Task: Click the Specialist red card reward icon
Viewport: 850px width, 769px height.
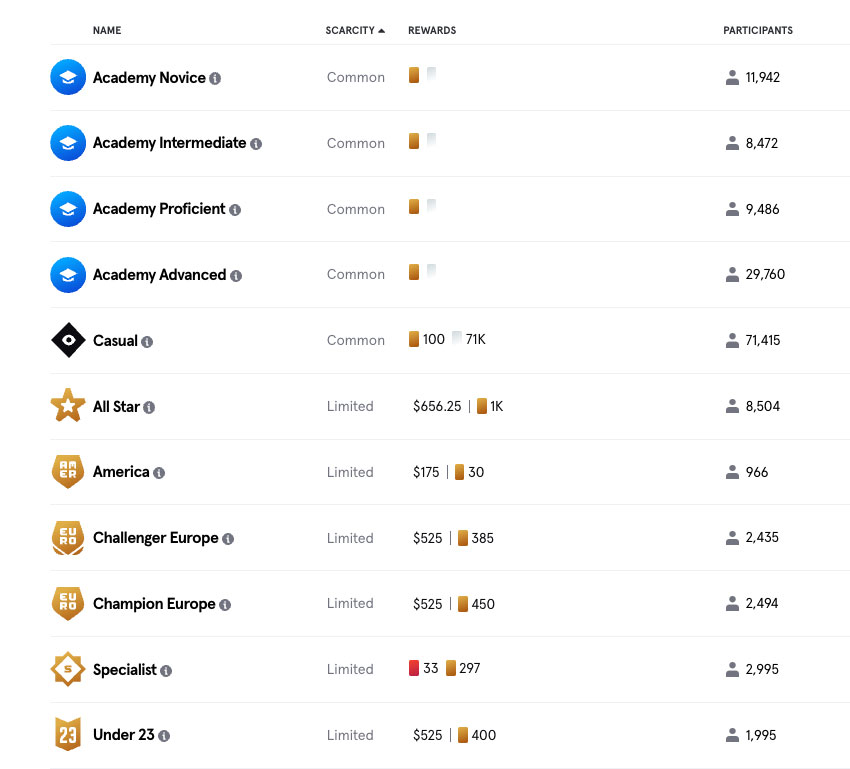Action: pyautogui.click(x=414, y=668)
